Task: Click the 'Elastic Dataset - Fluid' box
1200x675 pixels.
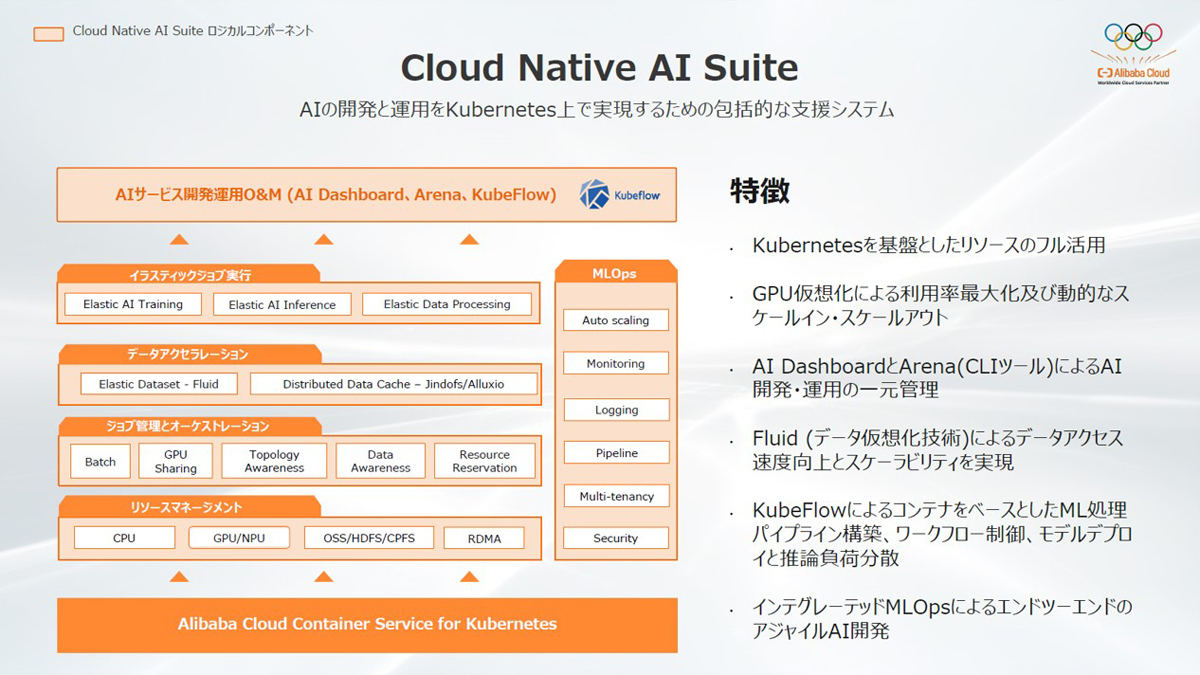Action: click(x=159, y=384)
